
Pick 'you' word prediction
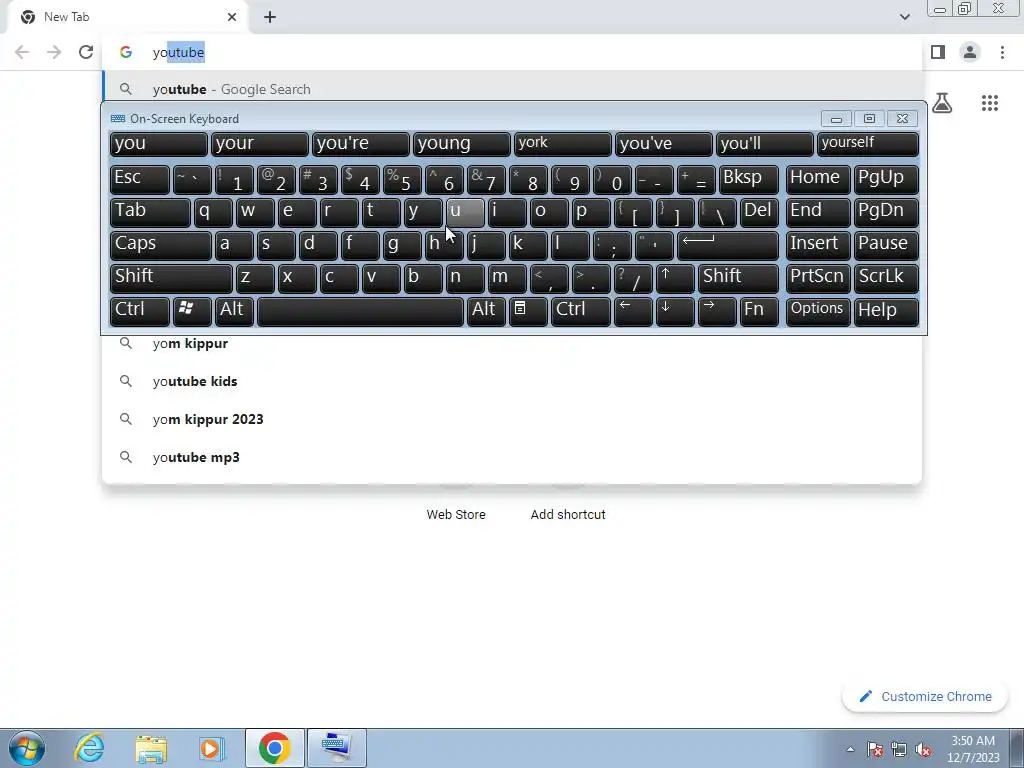tap(159, 144)
